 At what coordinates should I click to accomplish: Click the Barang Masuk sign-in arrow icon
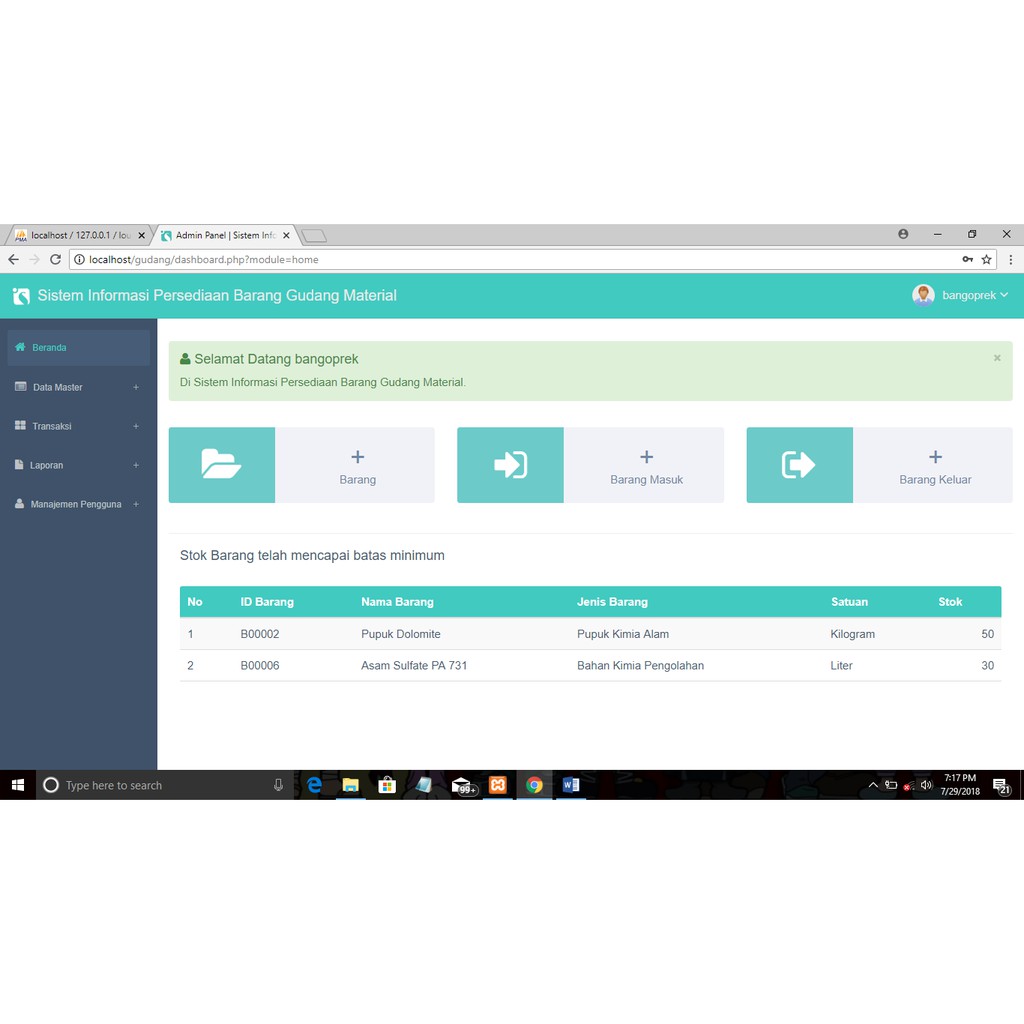pyautogui.click(x=510, y=465)
